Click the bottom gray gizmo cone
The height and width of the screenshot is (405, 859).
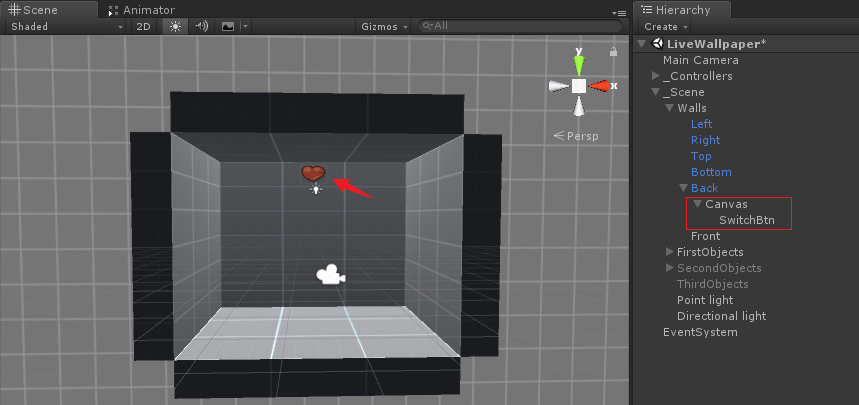pyautogui.click(x=579, y=106)
